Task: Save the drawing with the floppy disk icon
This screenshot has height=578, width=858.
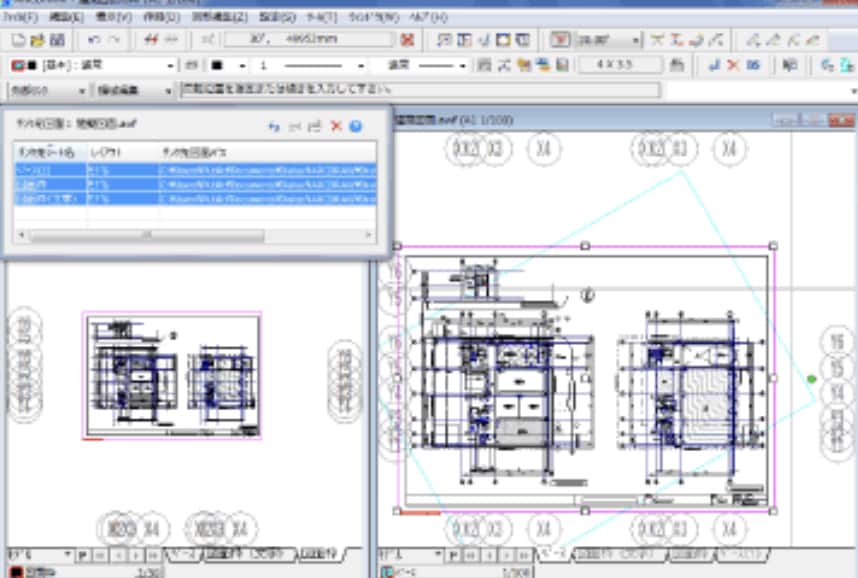Action: coord(57,40)
